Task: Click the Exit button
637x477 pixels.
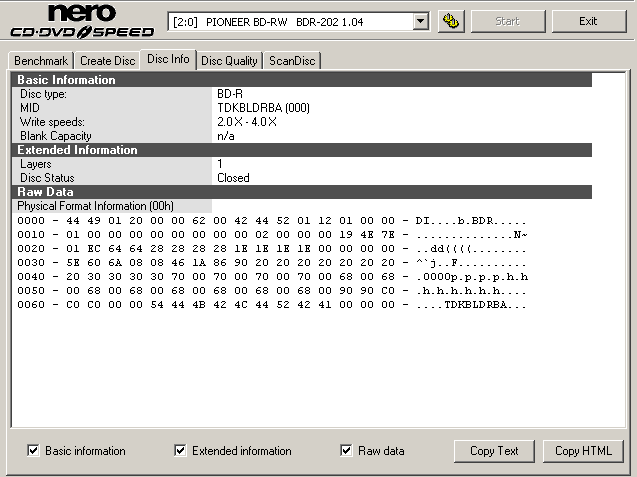Action: click(588, 21)
